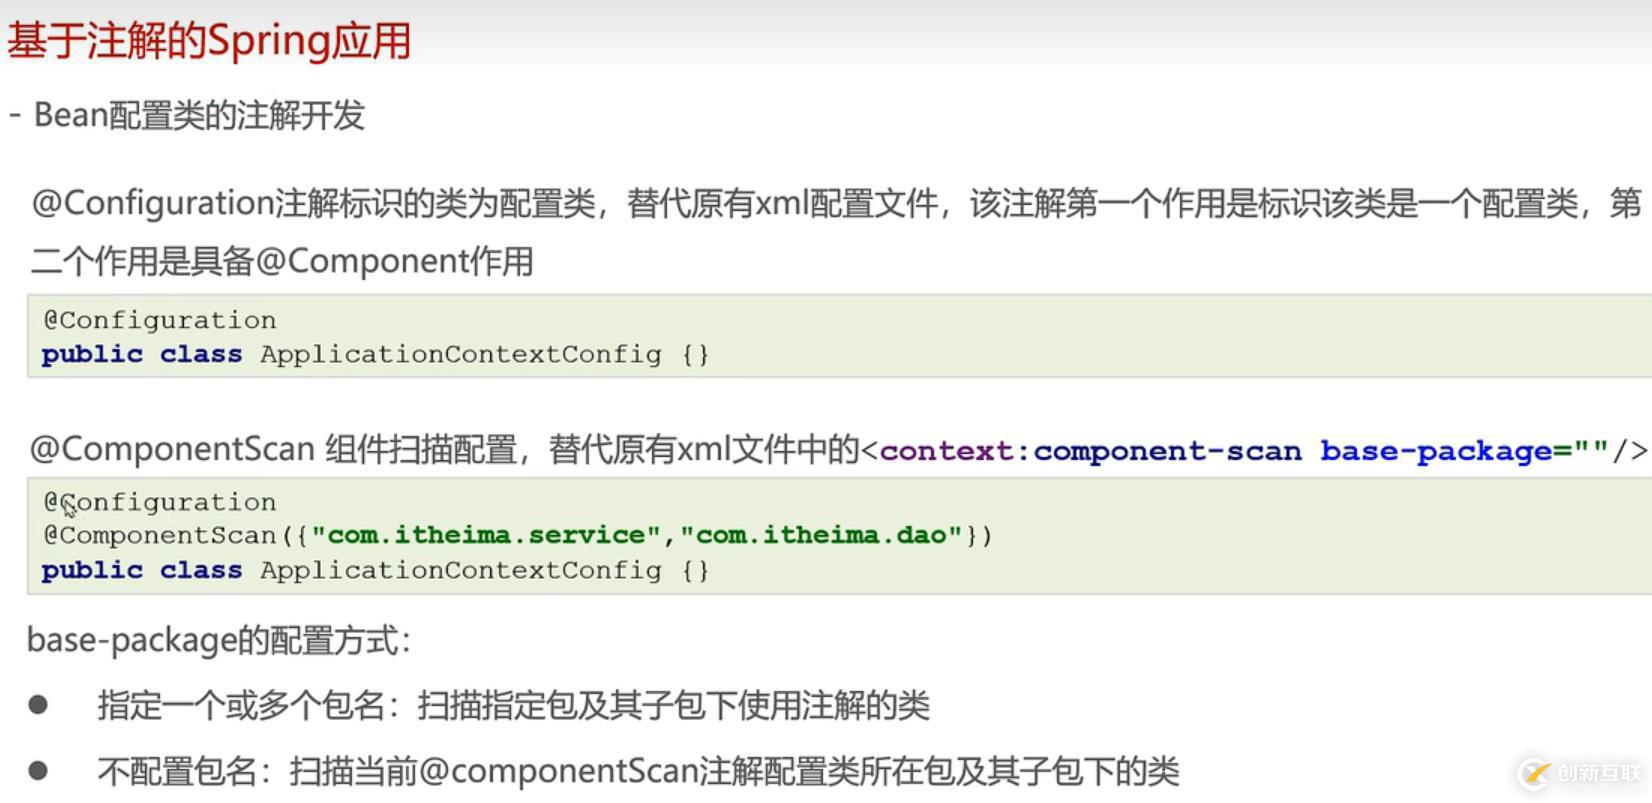Click ApplicationContextConfig in the second code block
Image resolution: width=1652 pixels, height=803 pixels.
click(461, 570)
